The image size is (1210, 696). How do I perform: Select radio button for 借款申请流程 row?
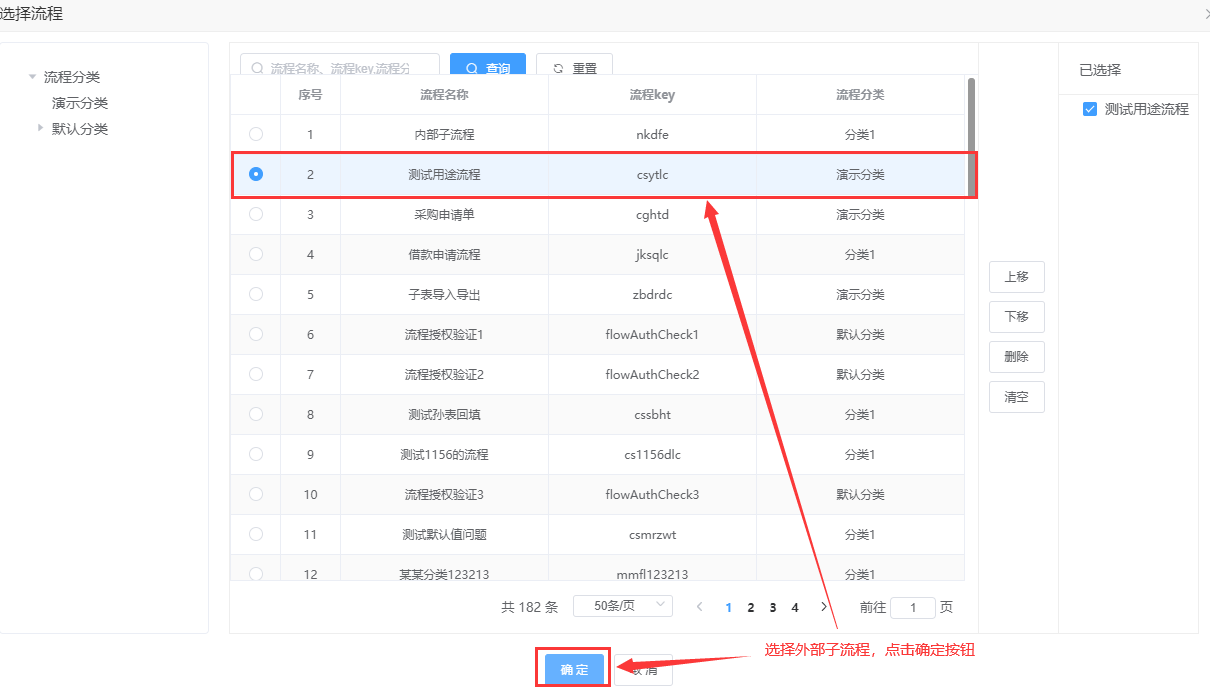click(x=256, y=254)
